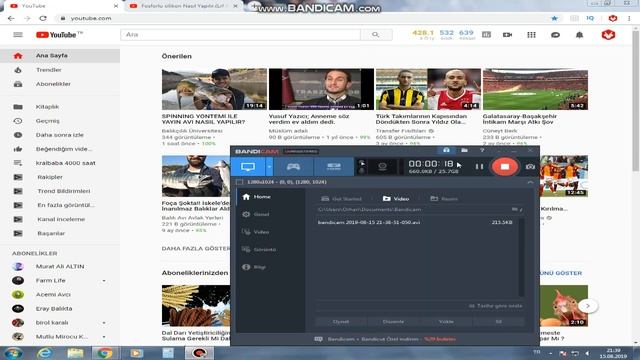Screen dimensions: 640x360
Task: Toggle the webcam overlay icon in Bandicam
Action: [382, 167]
